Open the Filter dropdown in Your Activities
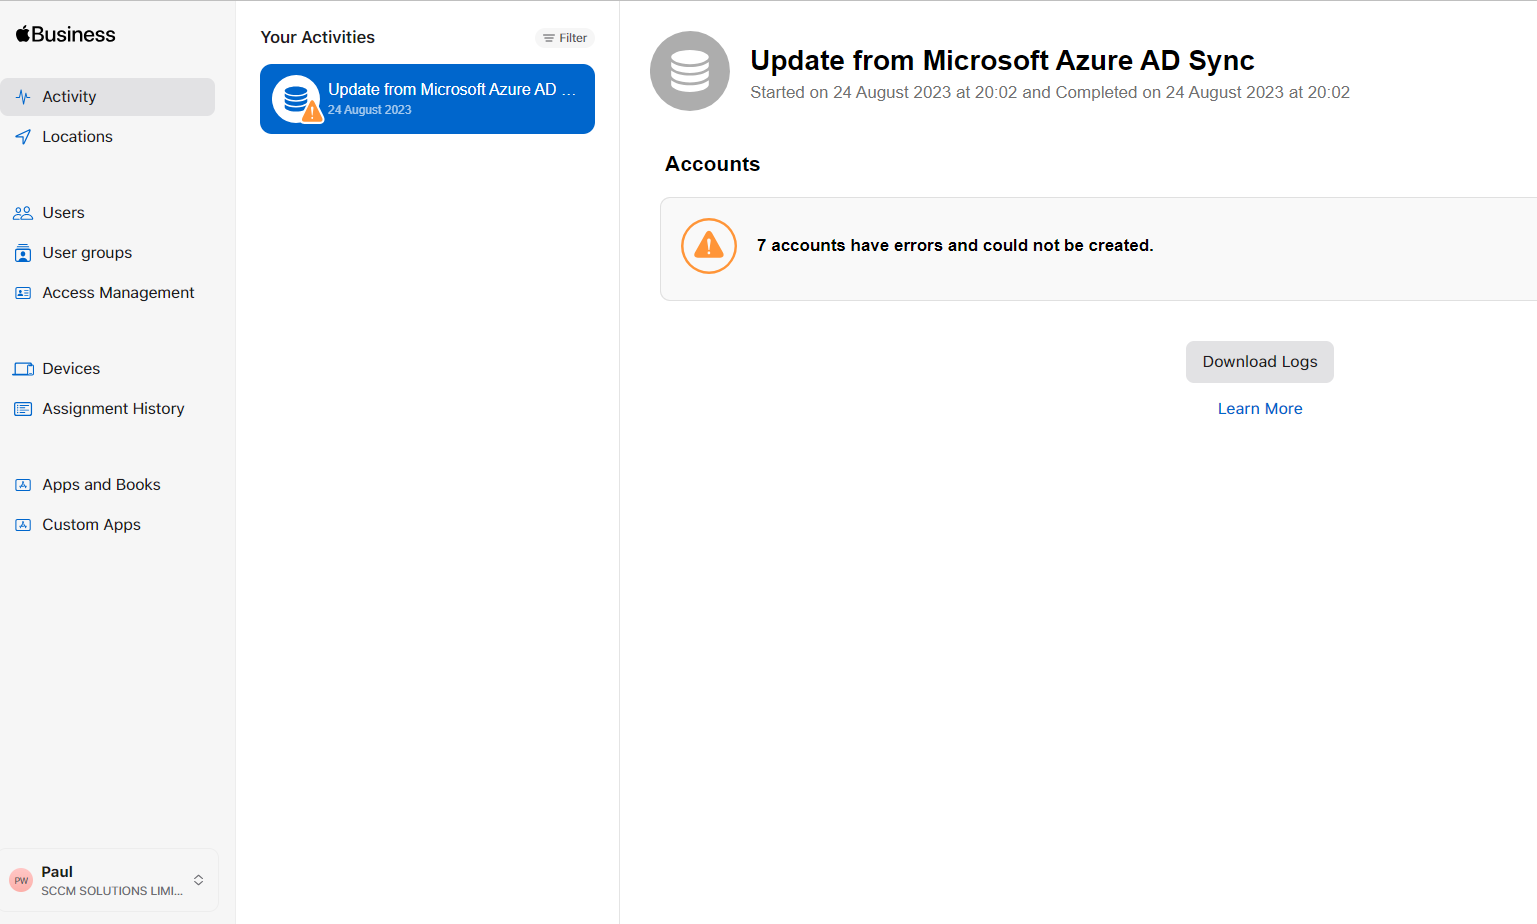 564,37
